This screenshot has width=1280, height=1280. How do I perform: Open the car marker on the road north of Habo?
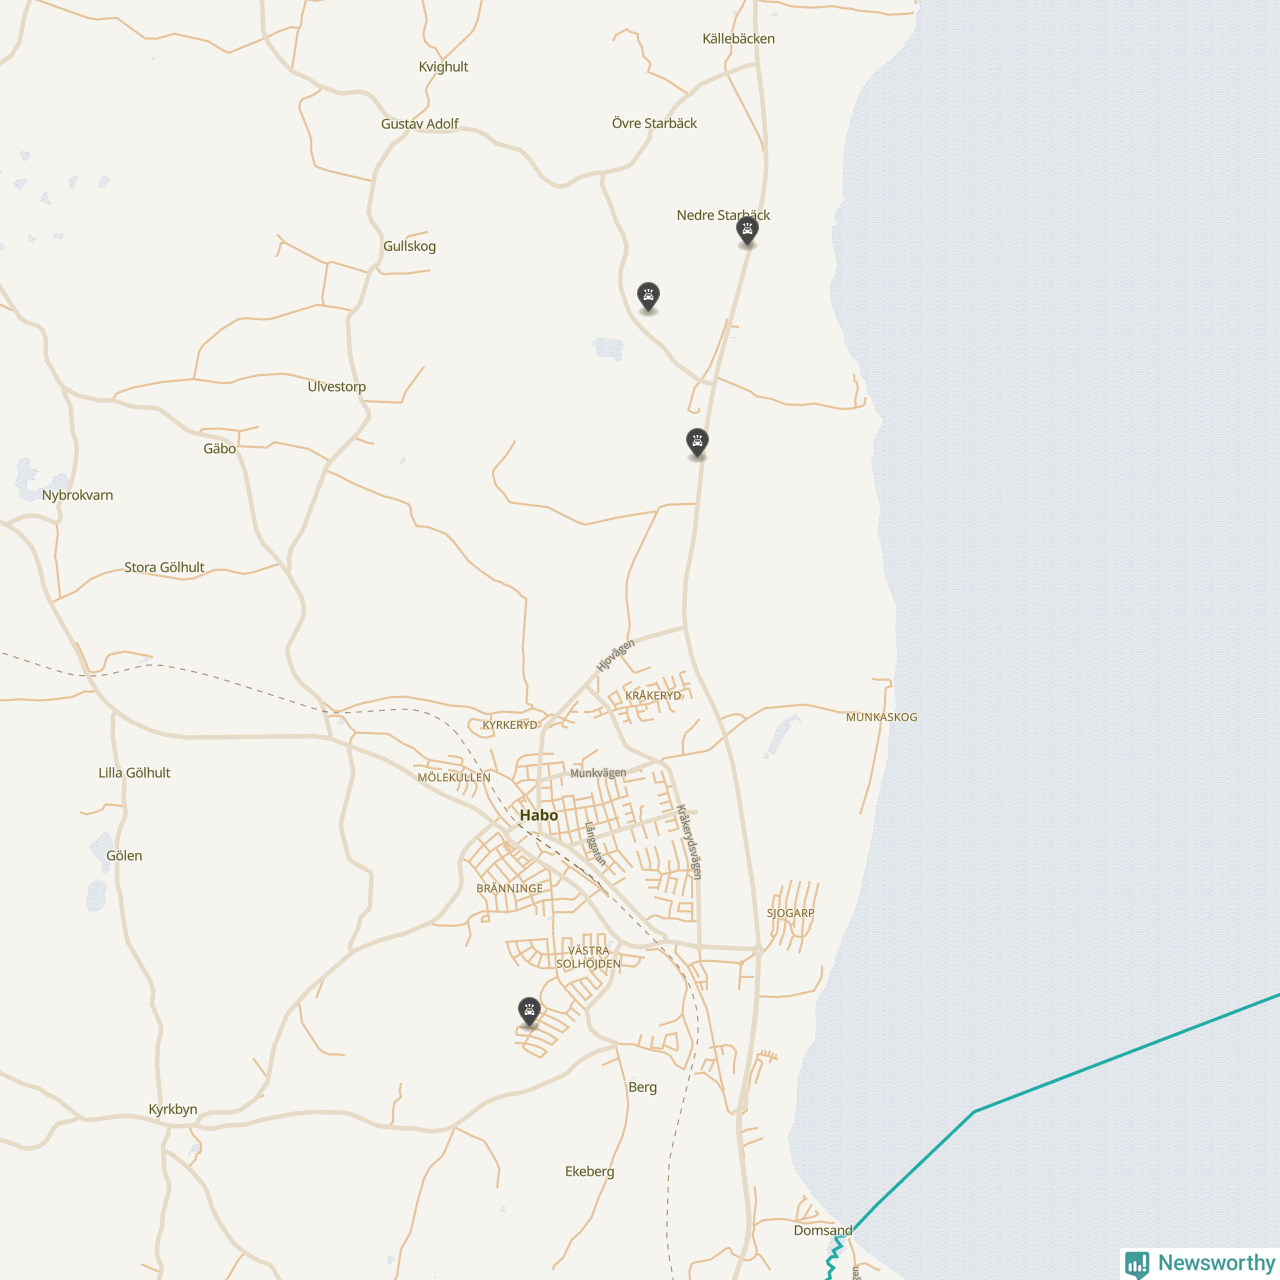(x=697, y=441)
